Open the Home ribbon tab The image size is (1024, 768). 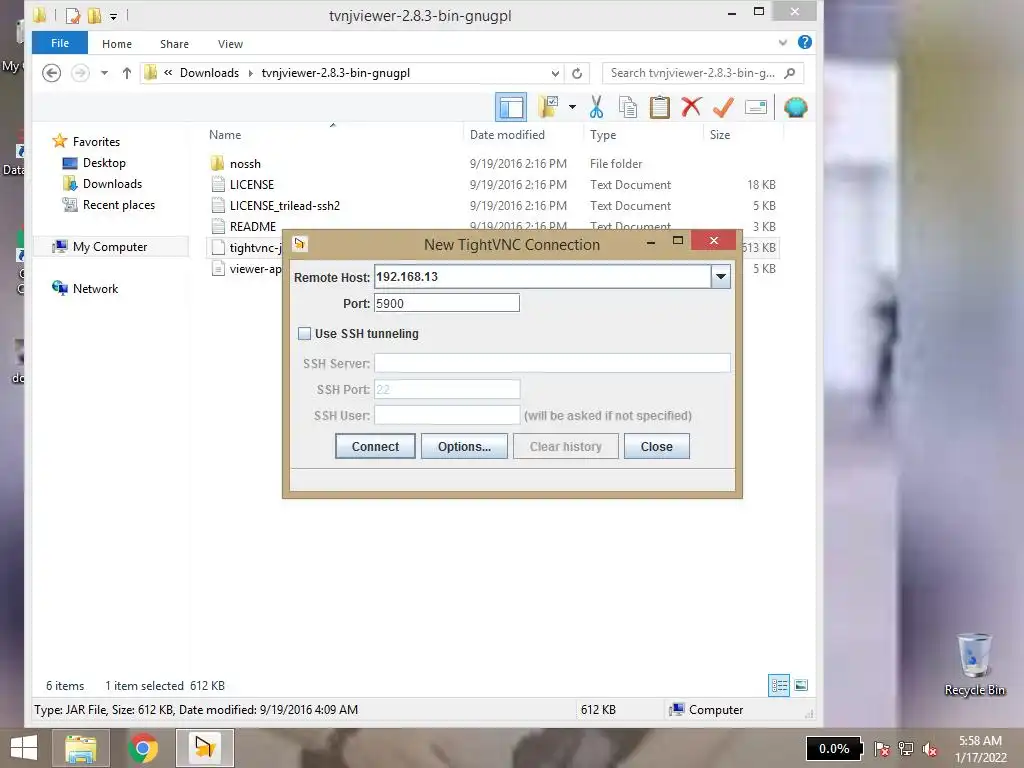117,44
